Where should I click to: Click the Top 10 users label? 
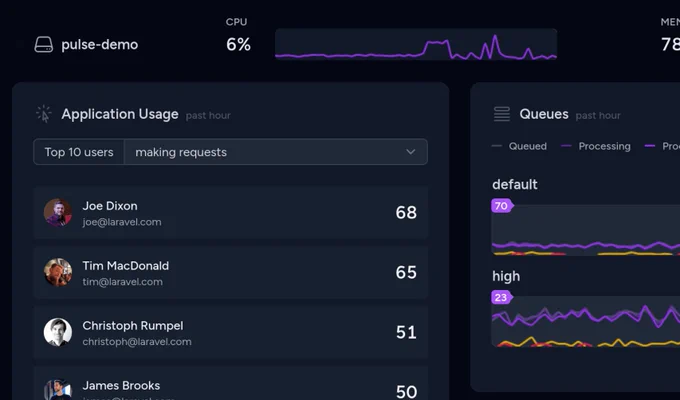point(79,152)
